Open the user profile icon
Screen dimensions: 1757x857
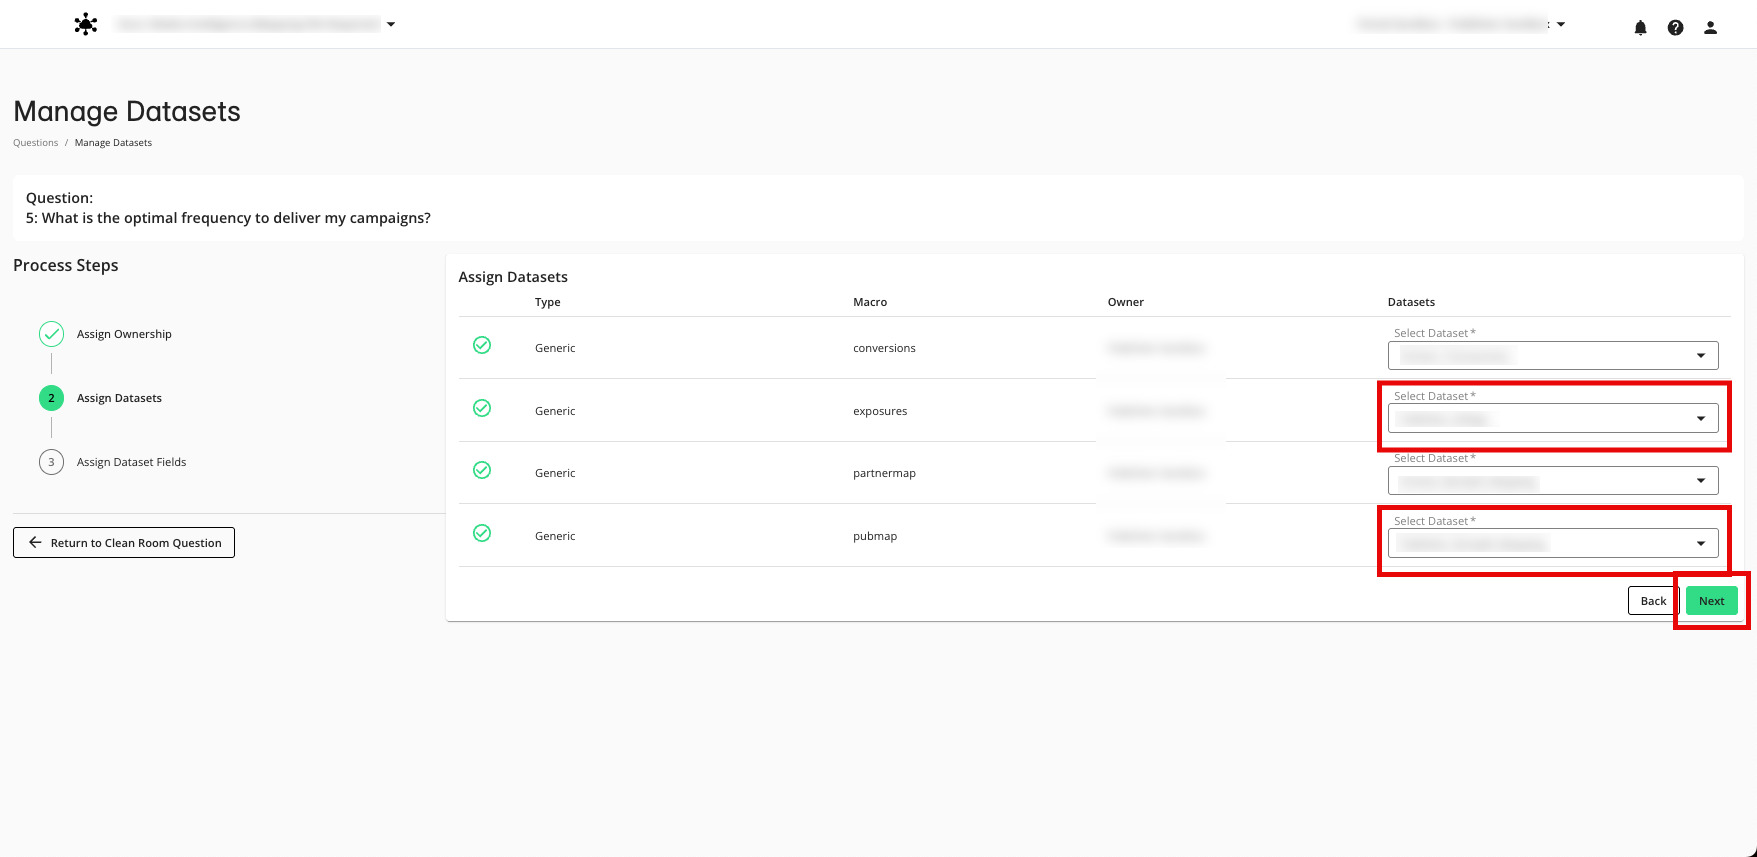[x=1710, y=28]
